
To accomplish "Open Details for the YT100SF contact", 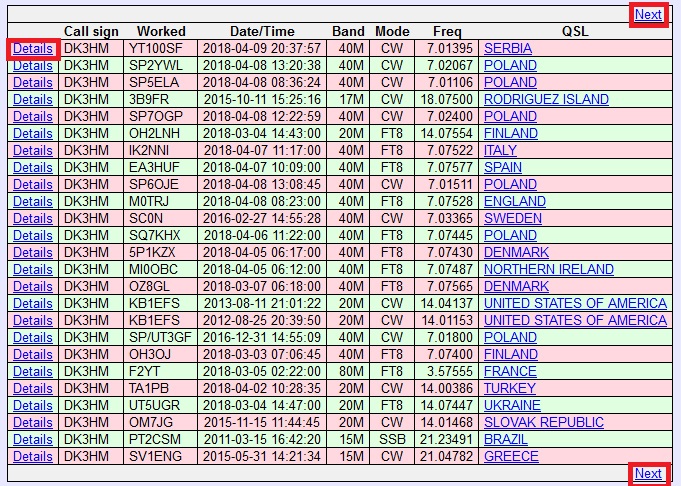I will click(33, 48).
